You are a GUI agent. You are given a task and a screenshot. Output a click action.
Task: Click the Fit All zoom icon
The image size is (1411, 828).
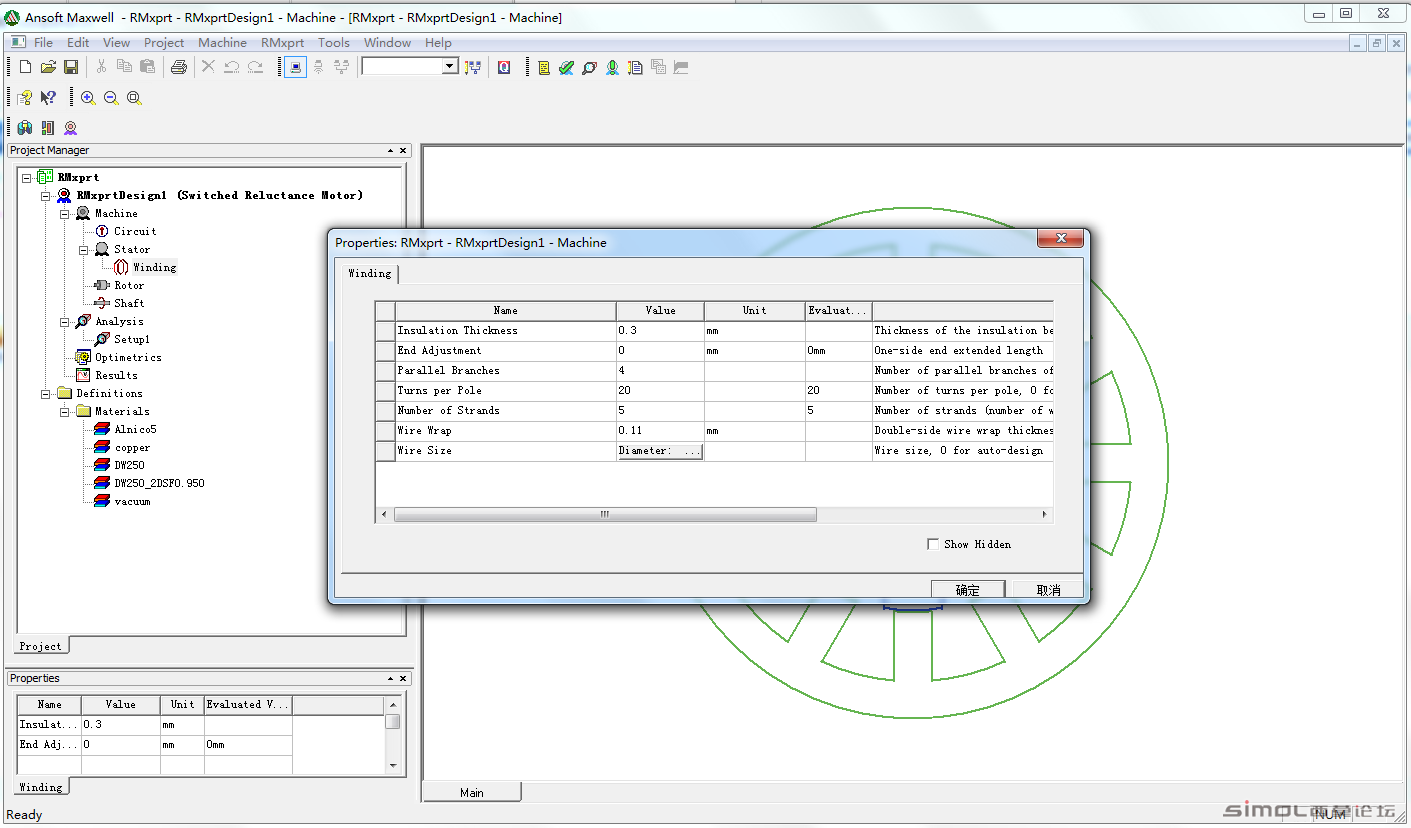134,97
